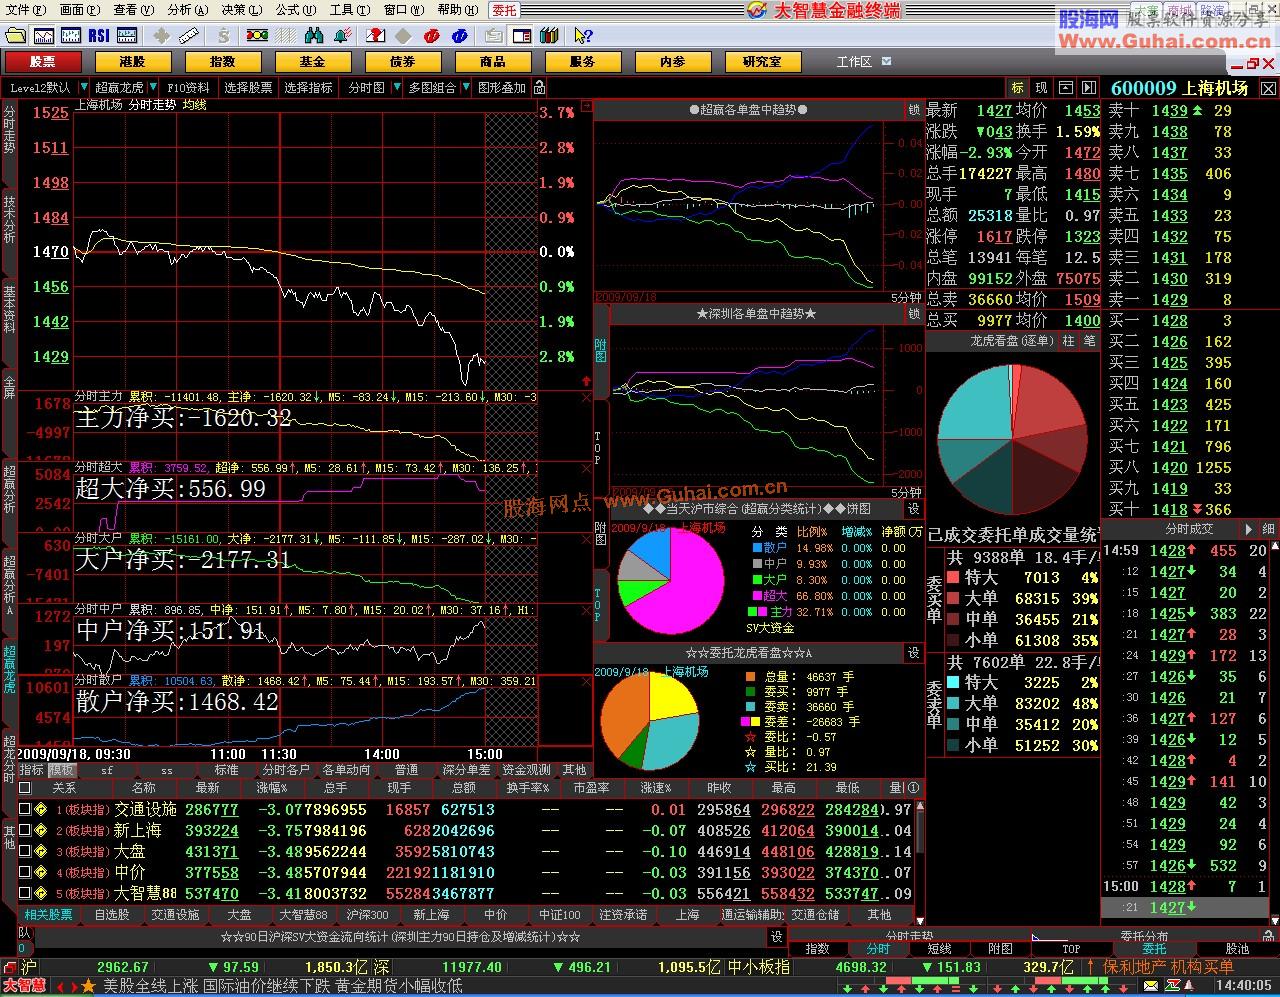The height and width of the screenshot is (997, 1280).
Task: Open the 分析 menu
Action: pyautogui.click(x=188, y=10)
